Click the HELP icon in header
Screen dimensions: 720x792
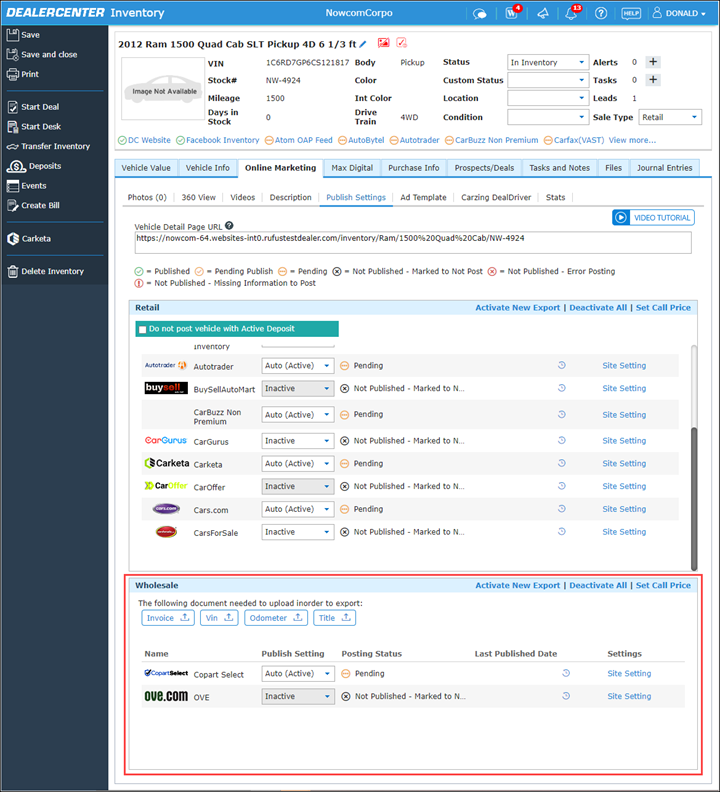[631, 14]
